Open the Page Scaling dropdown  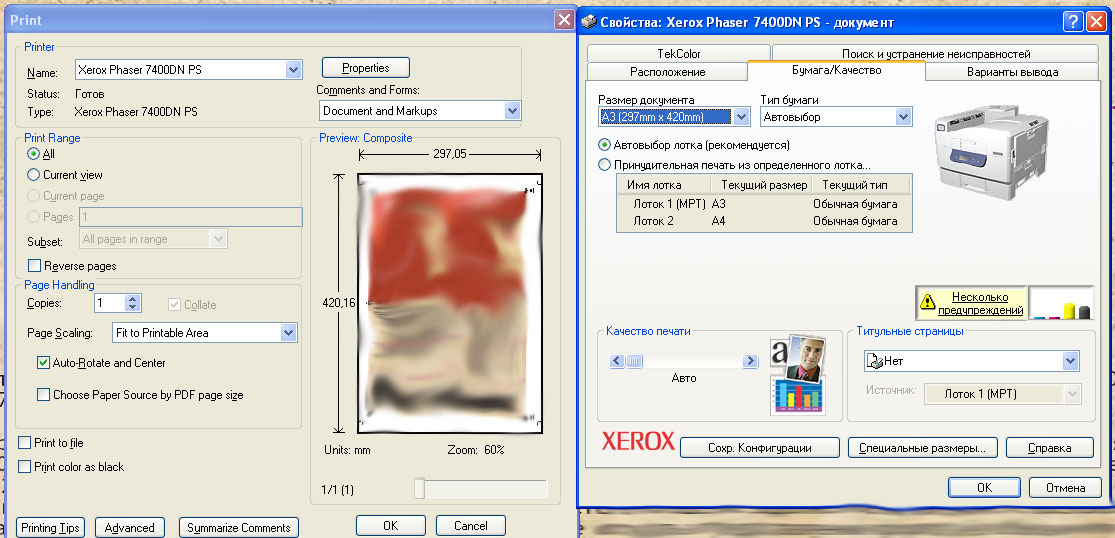[x=288, y=332]
